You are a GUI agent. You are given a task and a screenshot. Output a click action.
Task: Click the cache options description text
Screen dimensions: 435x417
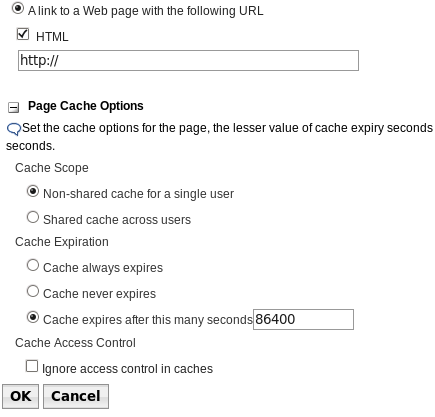pos(220,137)
